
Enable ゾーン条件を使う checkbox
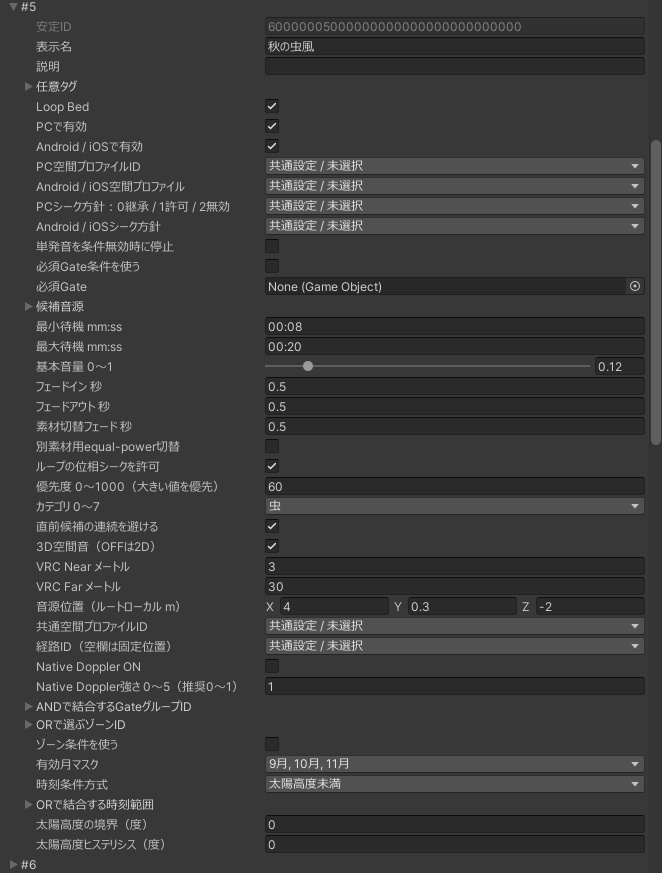(272, 744)
